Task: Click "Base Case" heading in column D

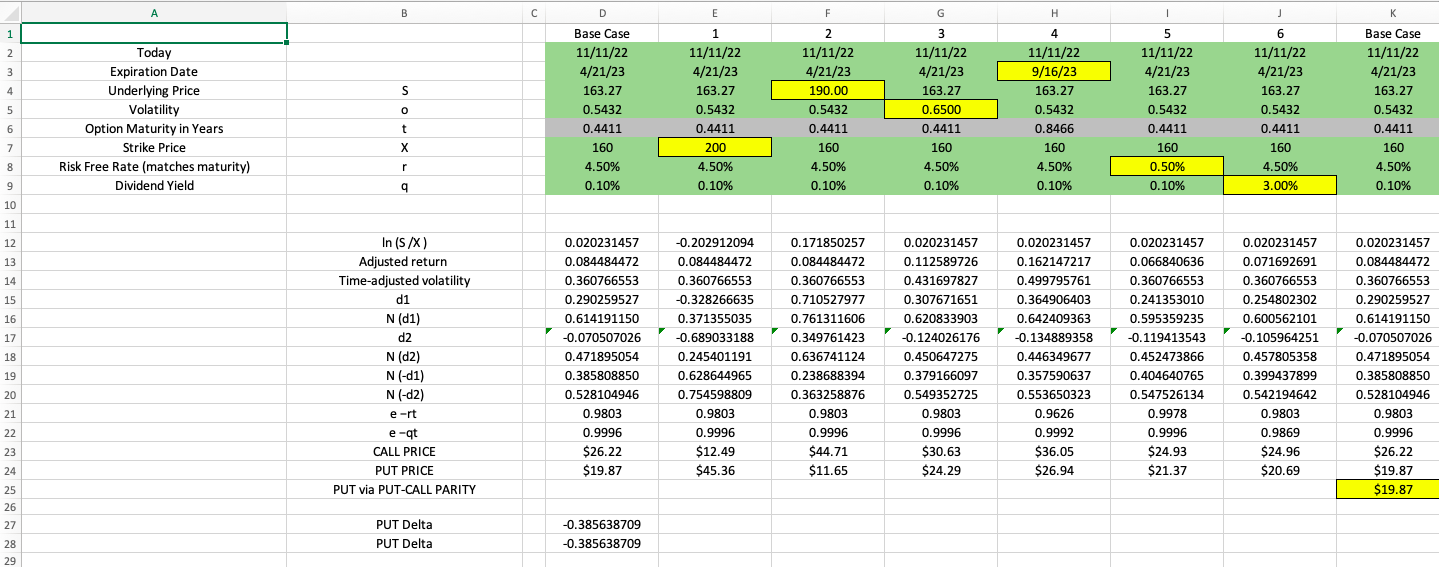Action: (602, 33)
